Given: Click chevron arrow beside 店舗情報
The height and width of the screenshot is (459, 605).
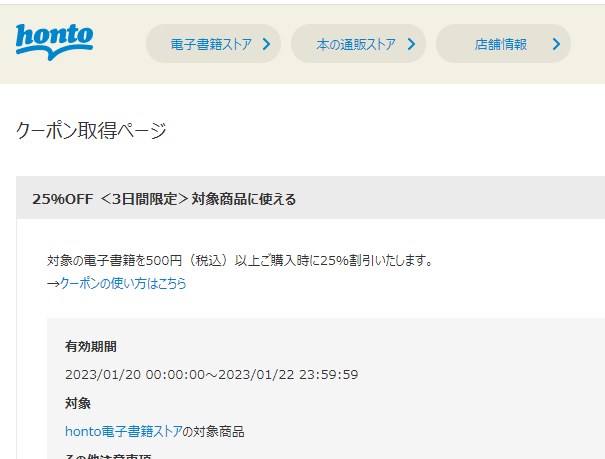Looking at the screenshot, I should pyautogui.click(x=556, y=44).
